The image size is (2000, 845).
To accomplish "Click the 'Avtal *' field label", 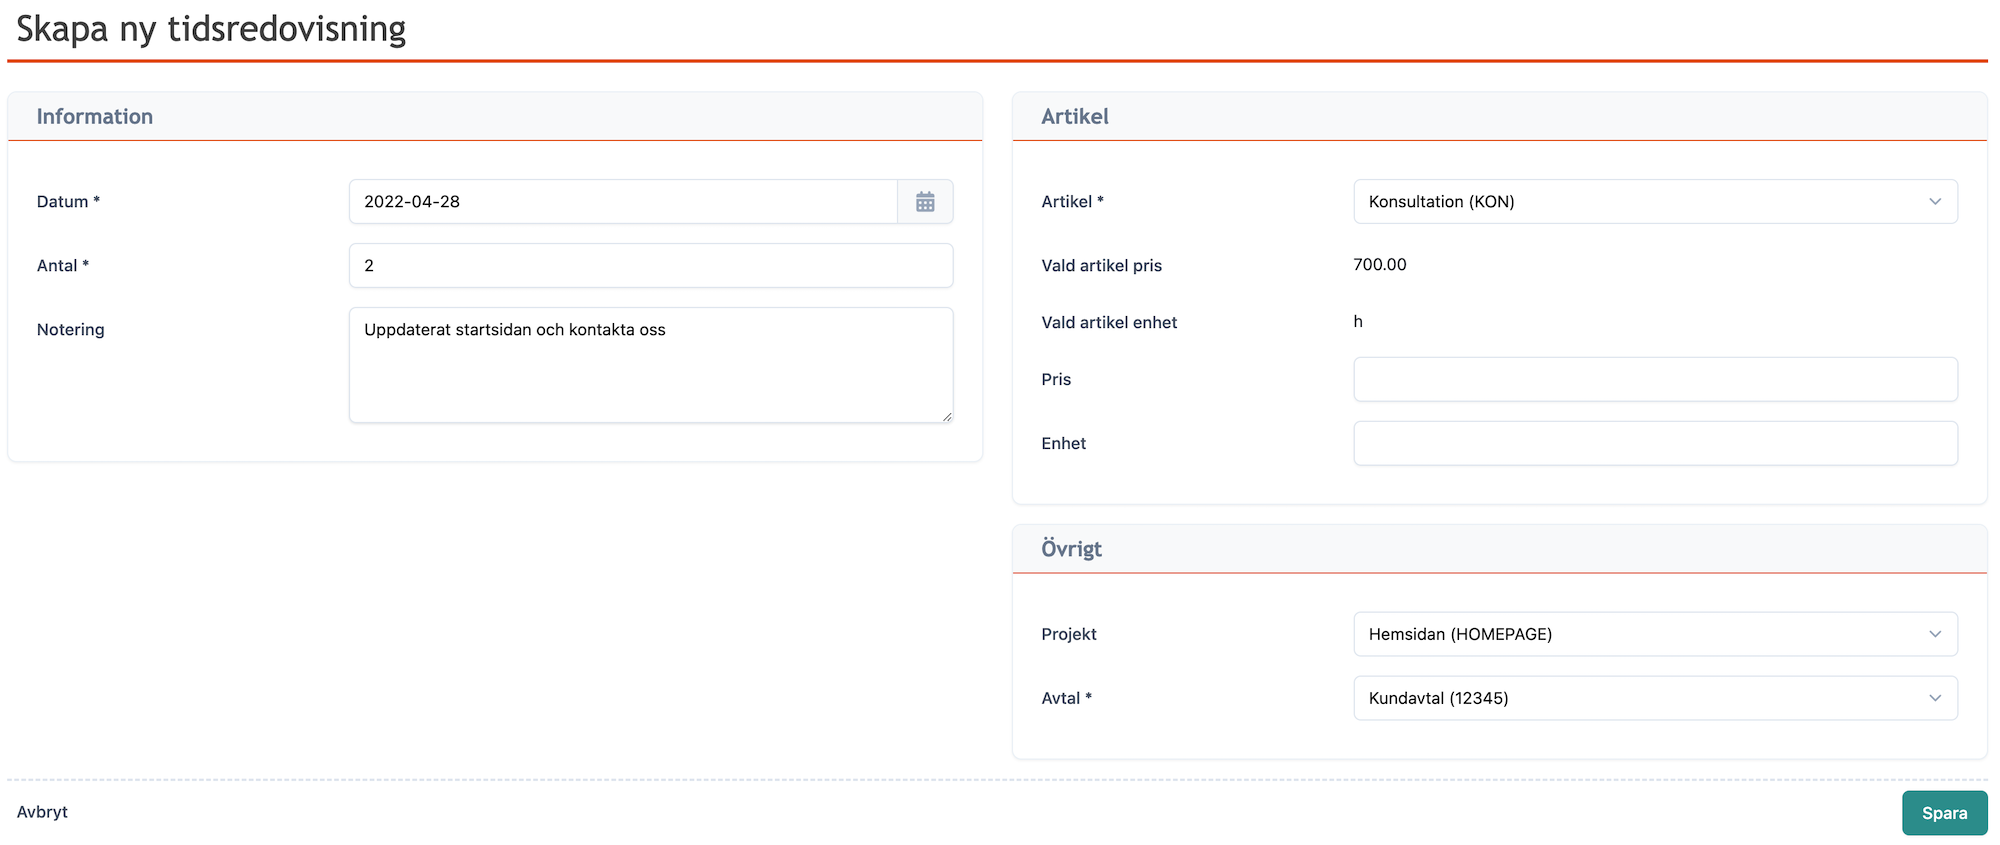I will coord(1066,698).
